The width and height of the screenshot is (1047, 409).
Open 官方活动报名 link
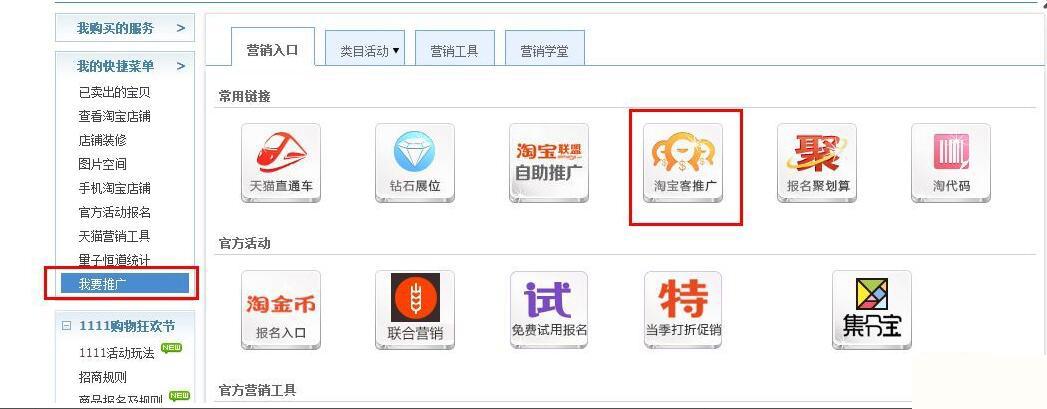point(114,212)
